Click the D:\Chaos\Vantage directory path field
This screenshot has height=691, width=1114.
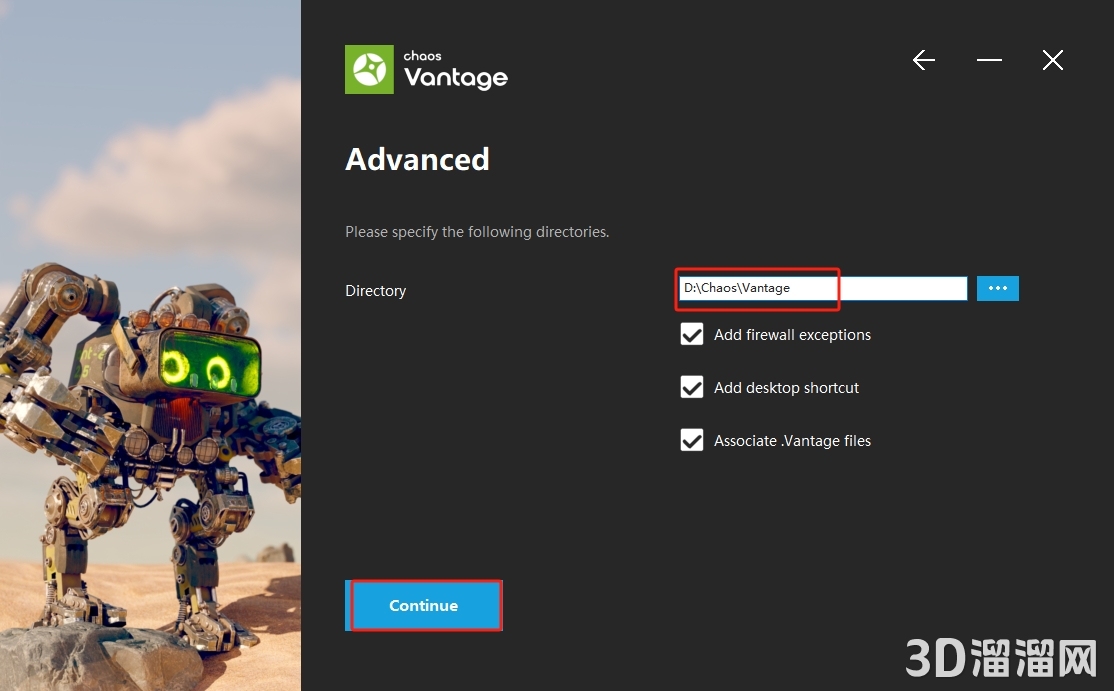[821, 288]
